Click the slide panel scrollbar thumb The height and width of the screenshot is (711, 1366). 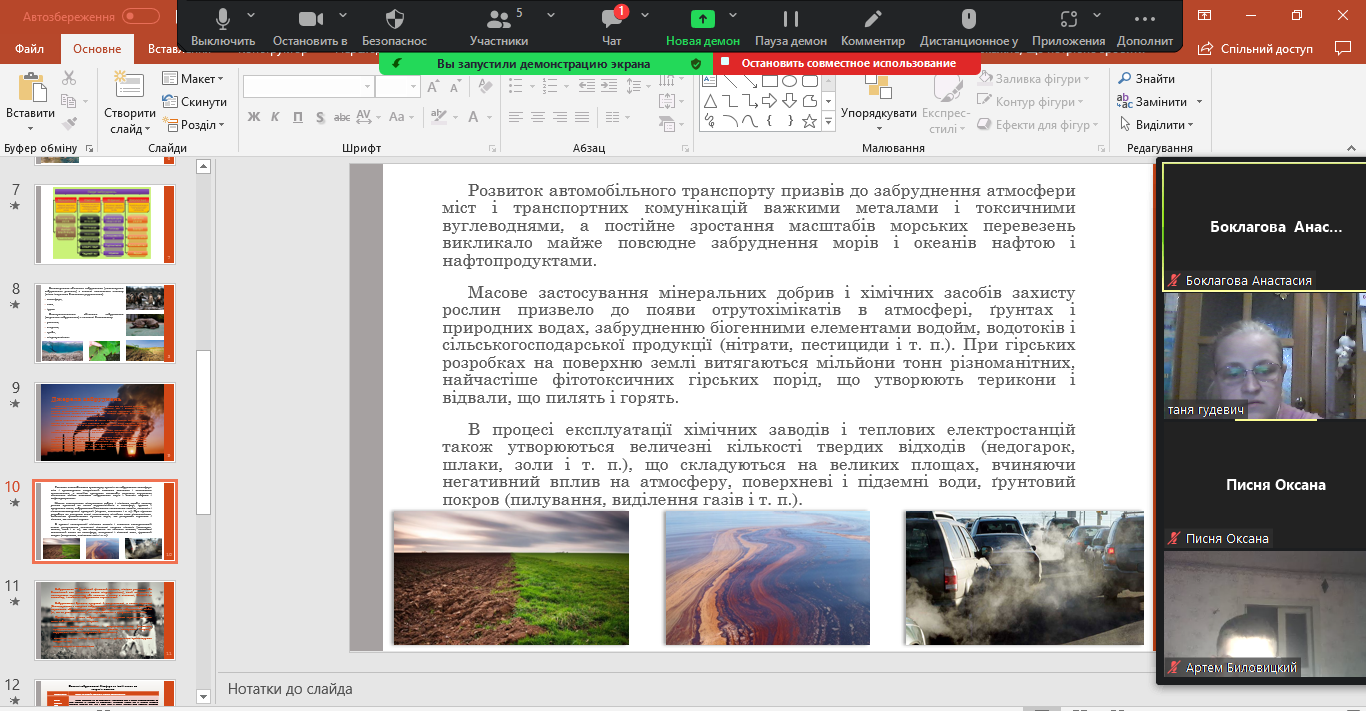(x=203, y=431)
